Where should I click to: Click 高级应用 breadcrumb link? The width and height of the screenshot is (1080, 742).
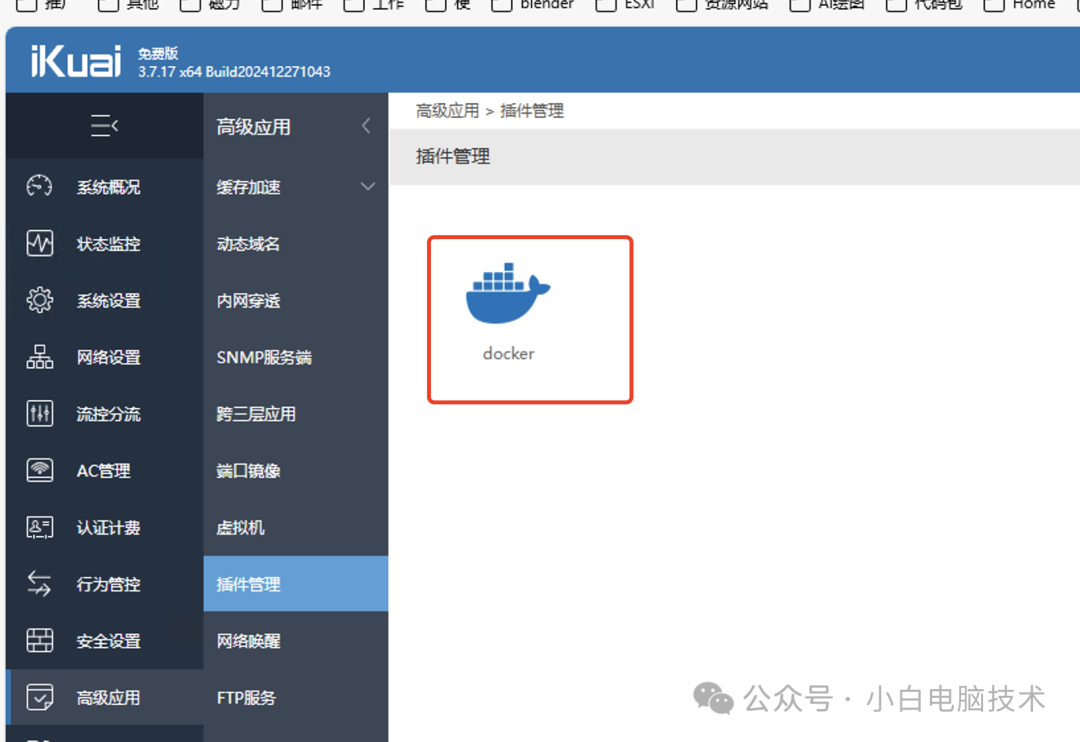point(447,110)
